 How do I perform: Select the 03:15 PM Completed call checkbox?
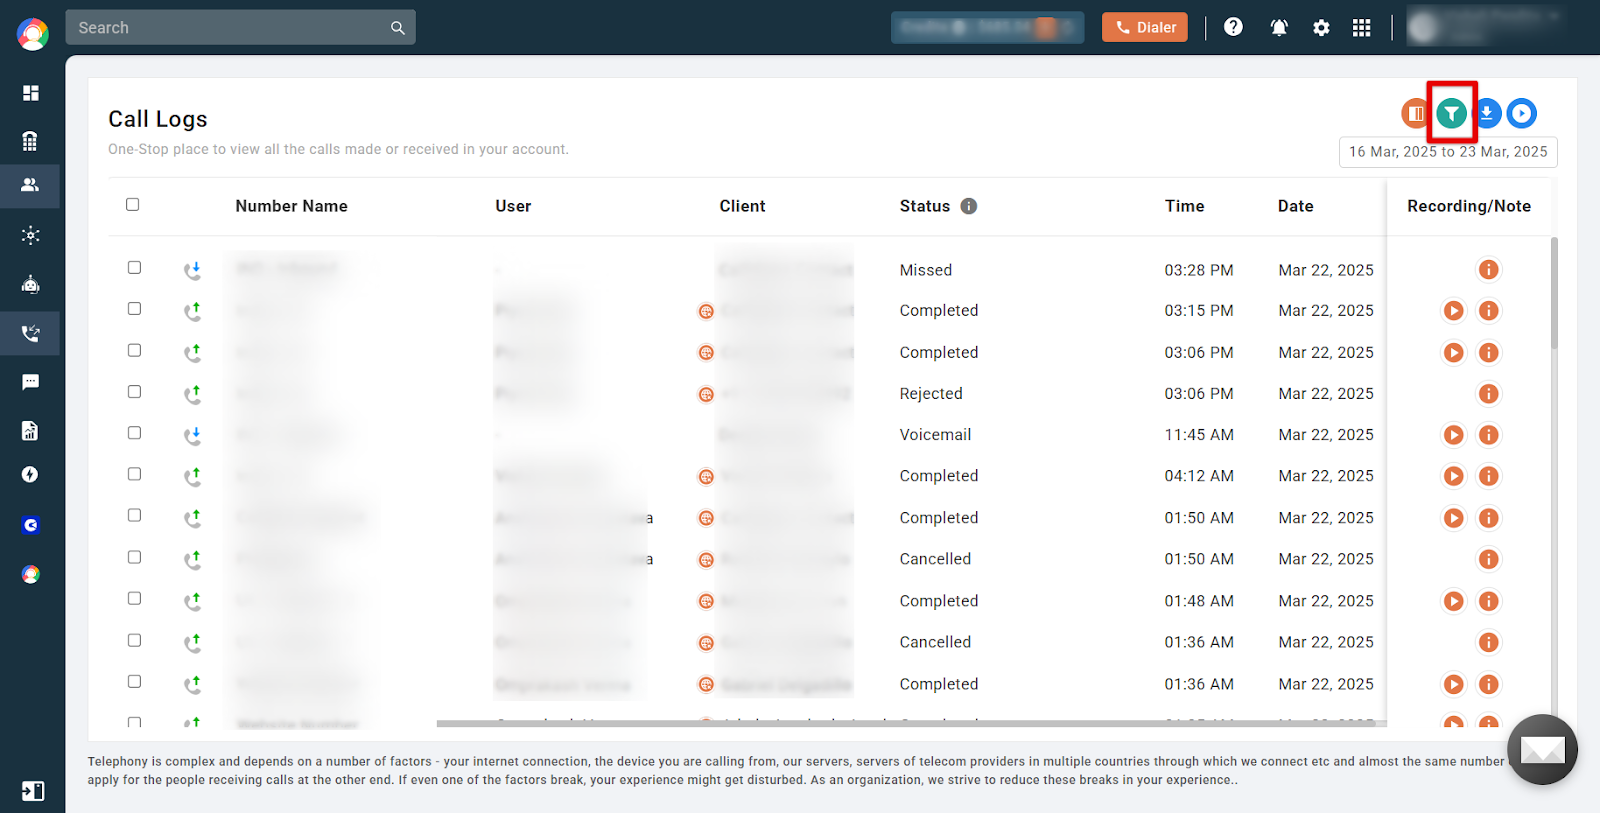[134, 308]
